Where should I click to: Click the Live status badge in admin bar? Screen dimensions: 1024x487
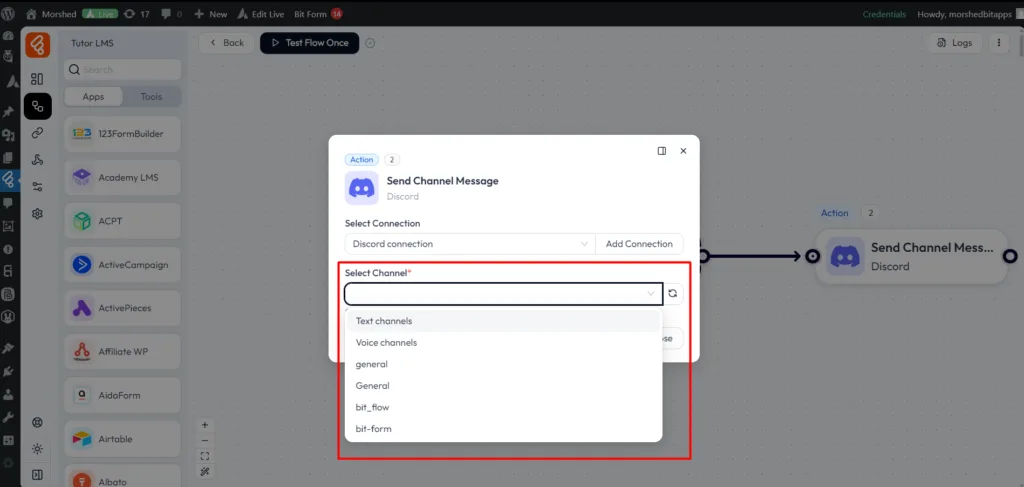tap(100, 14)
